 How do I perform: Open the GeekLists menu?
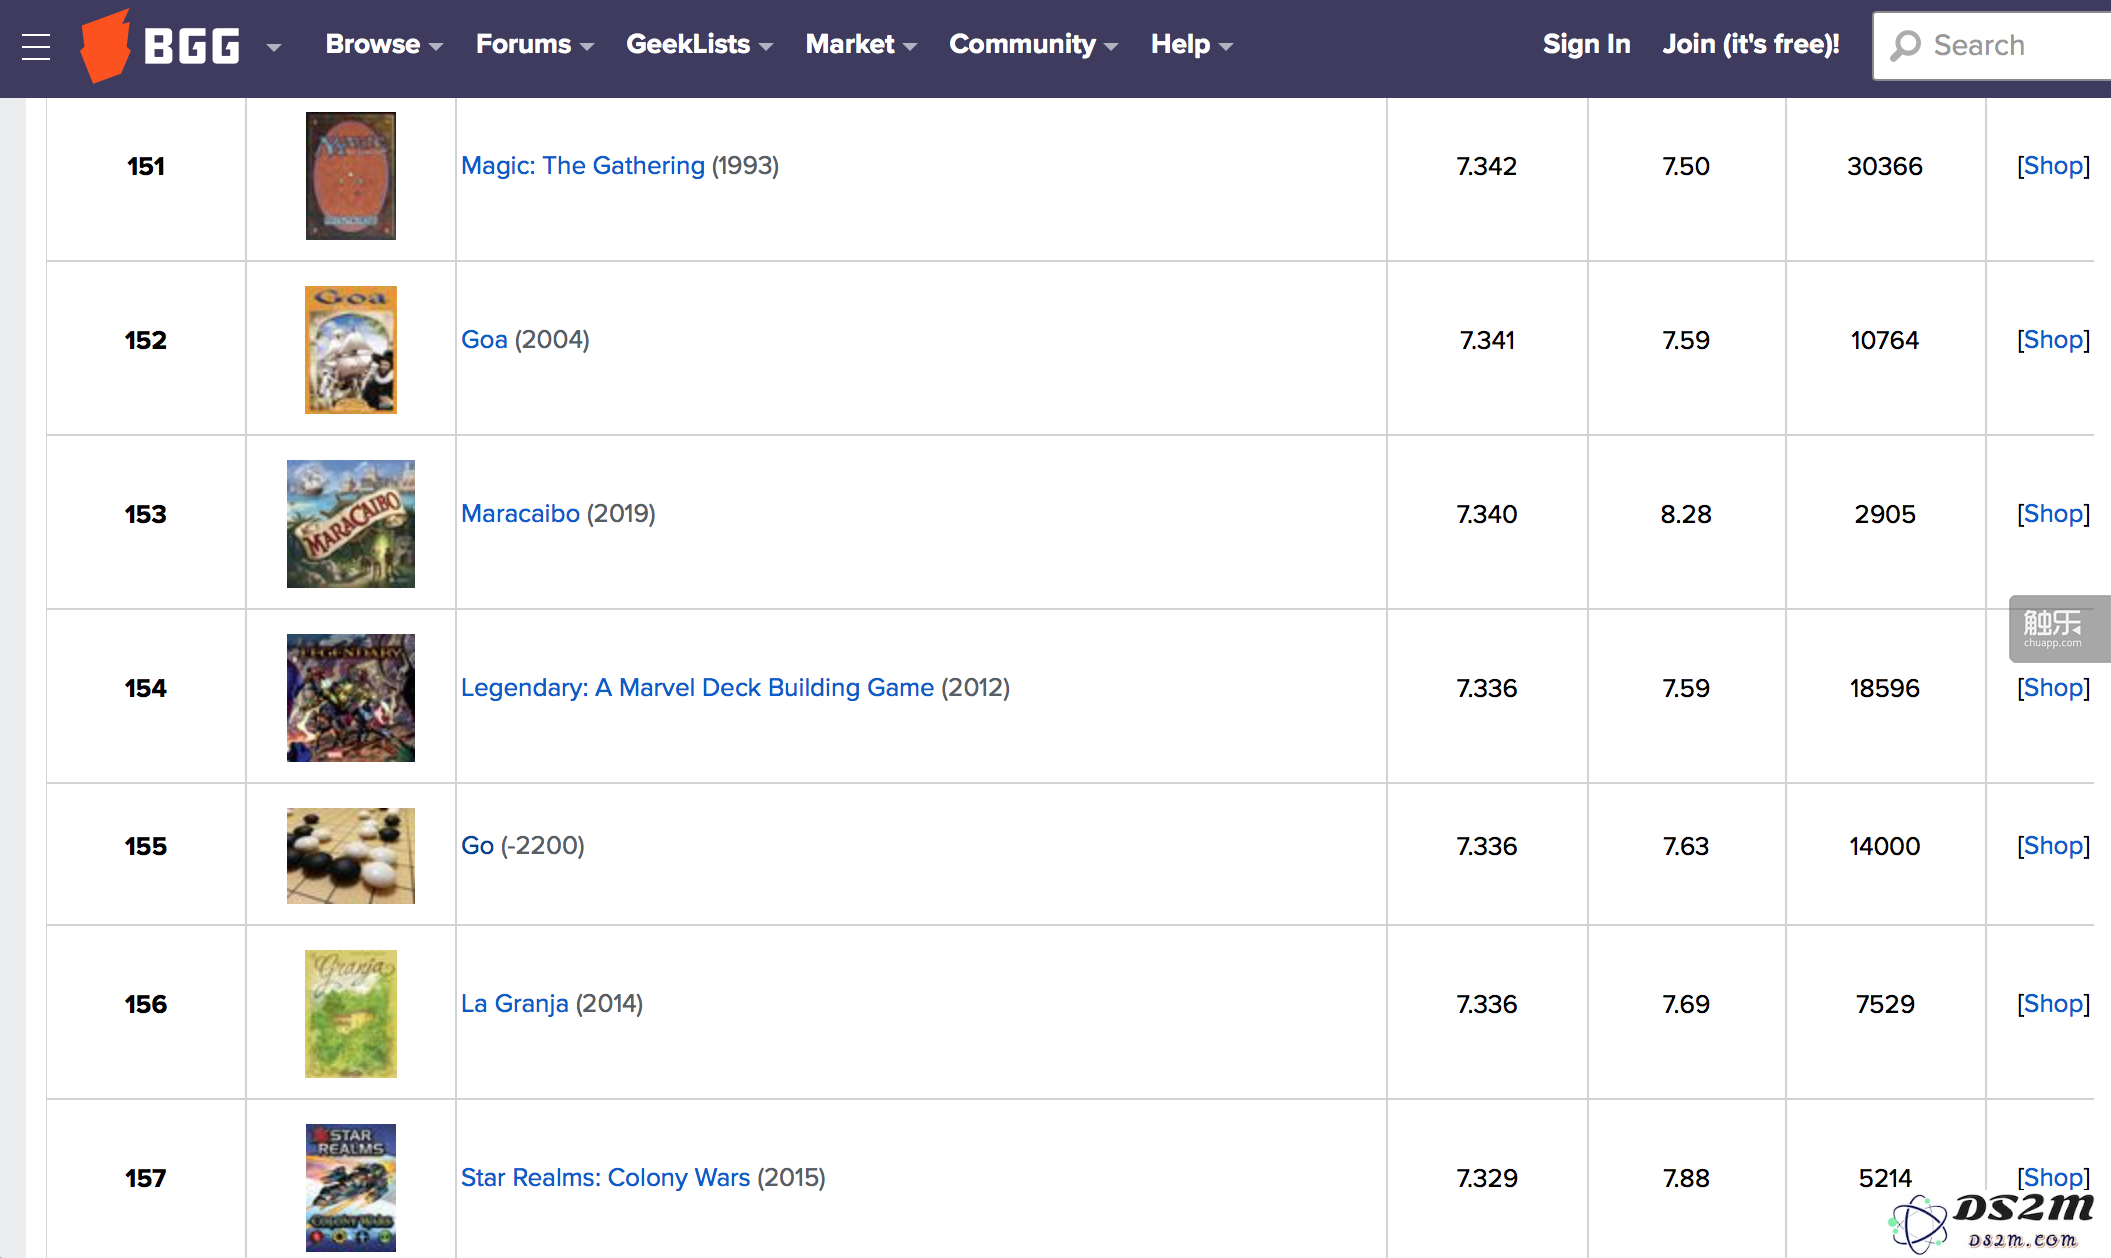tap(699, 44)
